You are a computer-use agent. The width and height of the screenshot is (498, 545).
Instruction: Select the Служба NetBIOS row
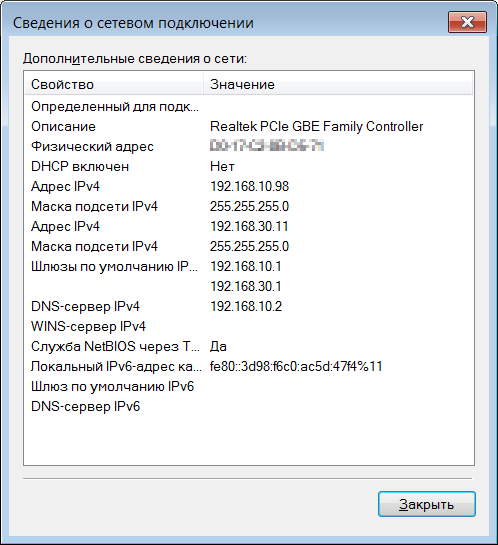249,347
